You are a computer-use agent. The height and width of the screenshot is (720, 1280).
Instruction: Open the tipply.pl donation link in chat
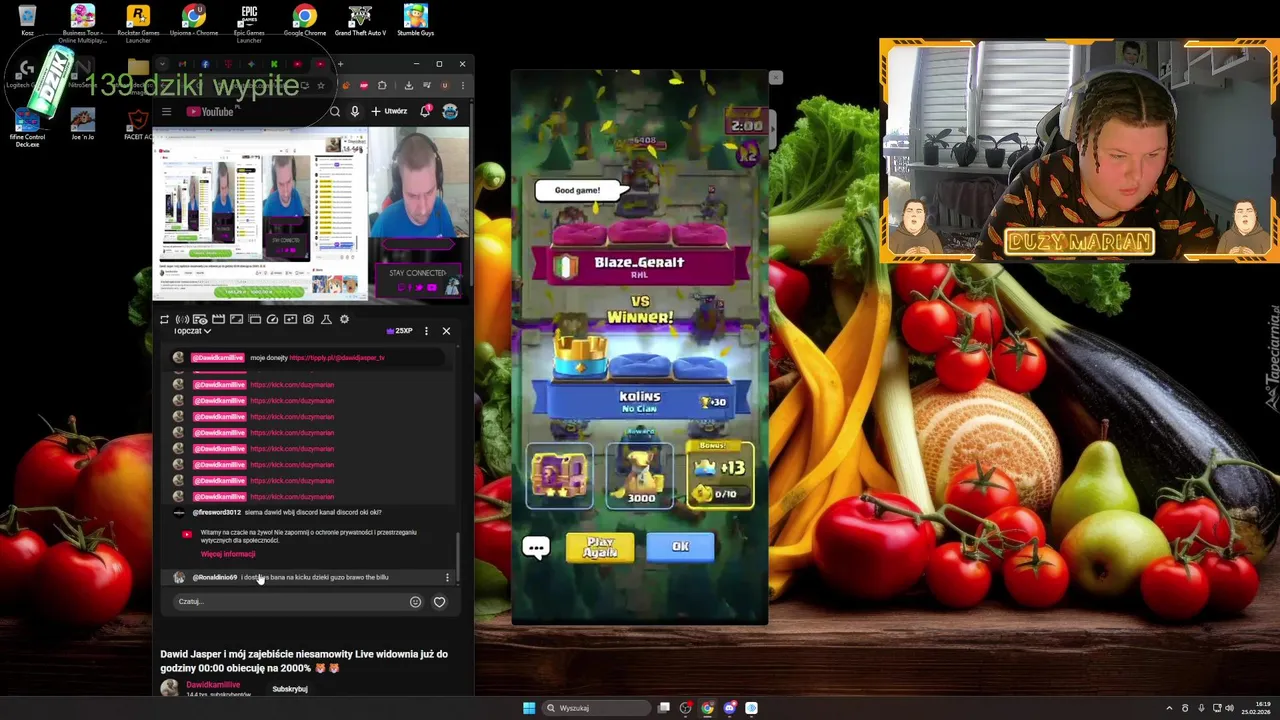[336, 357]
